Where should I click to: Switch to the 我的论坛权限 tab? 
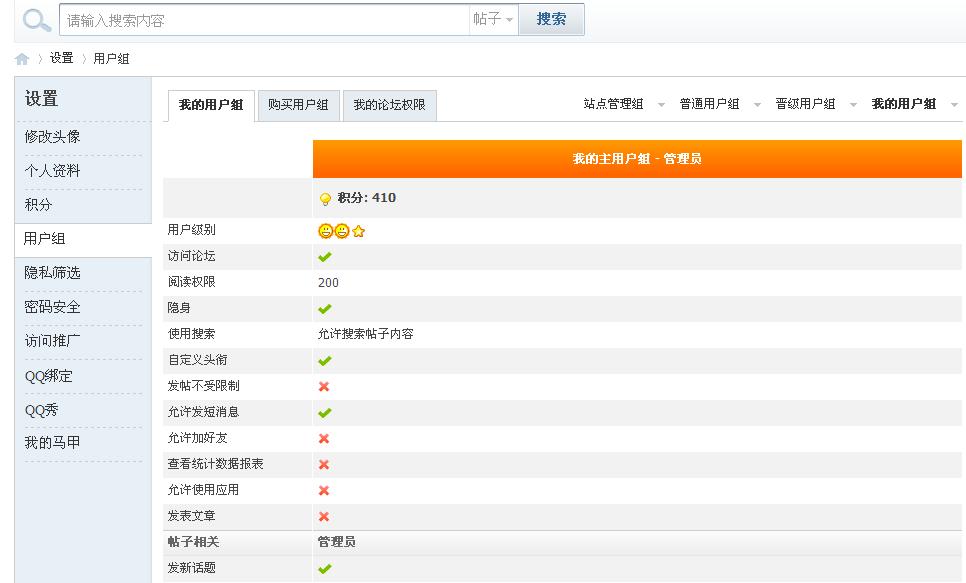[x=389, y=105]
